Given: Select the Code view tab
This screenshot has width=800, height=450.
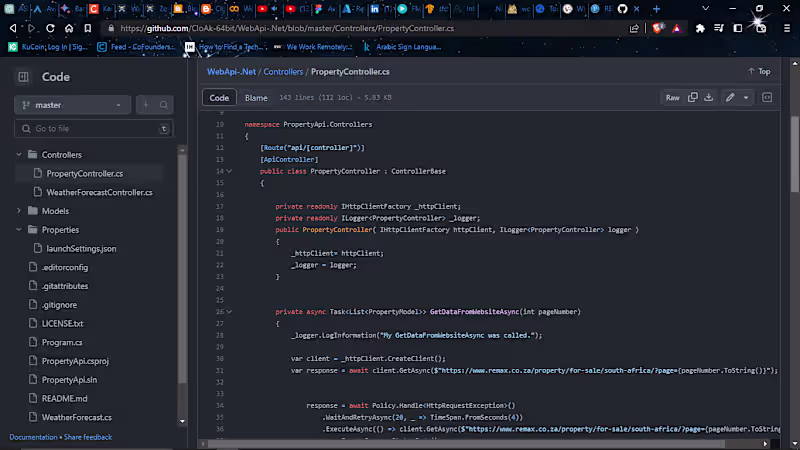Looking at the screenshot, I should click(219, 98).
